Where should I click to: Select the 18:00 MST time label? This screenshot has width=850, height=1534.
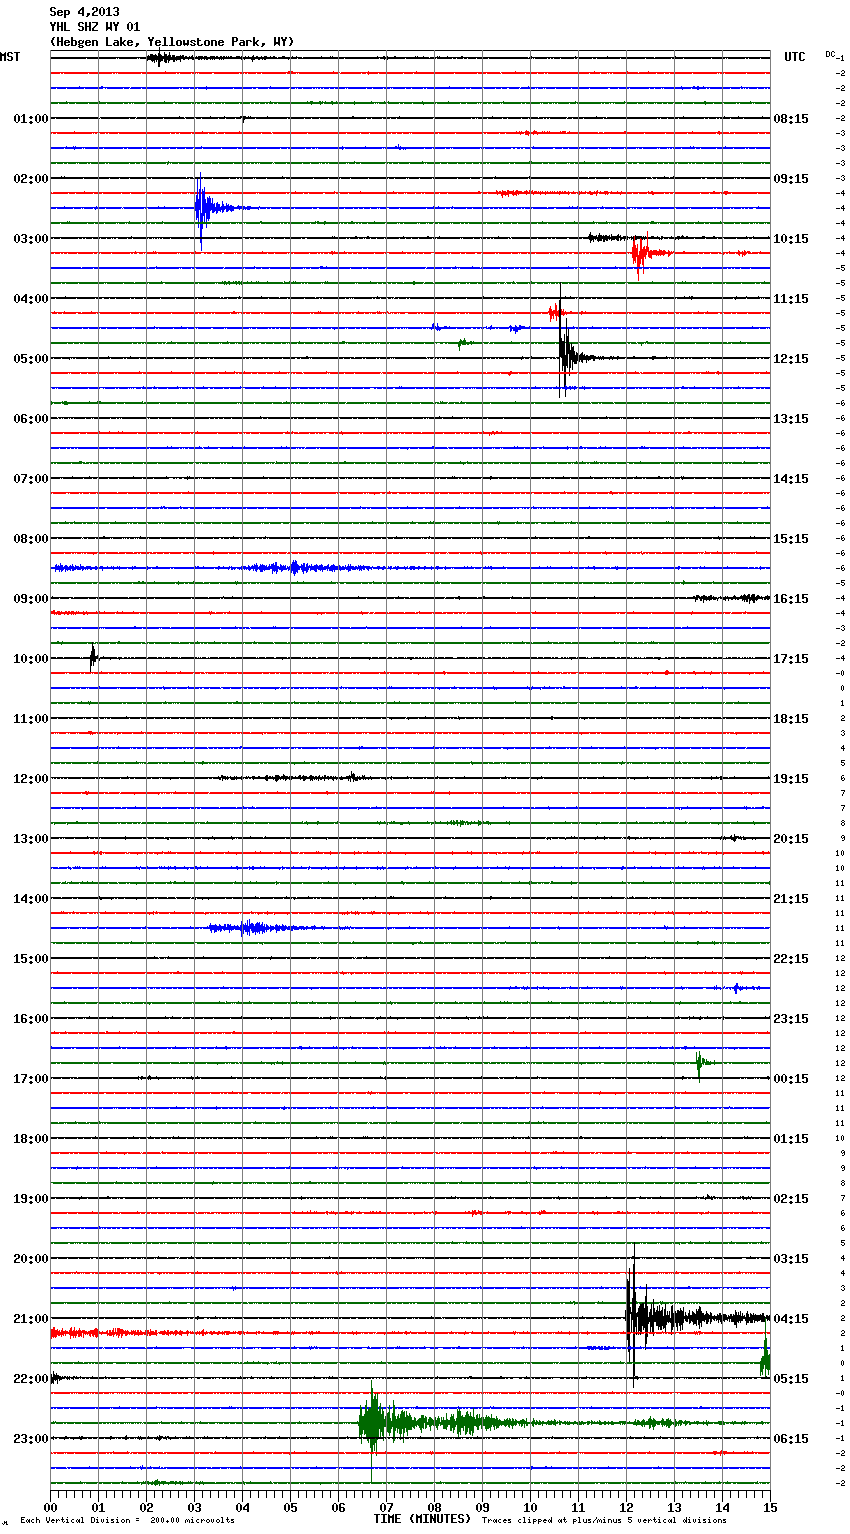[x=31, y=1139]
